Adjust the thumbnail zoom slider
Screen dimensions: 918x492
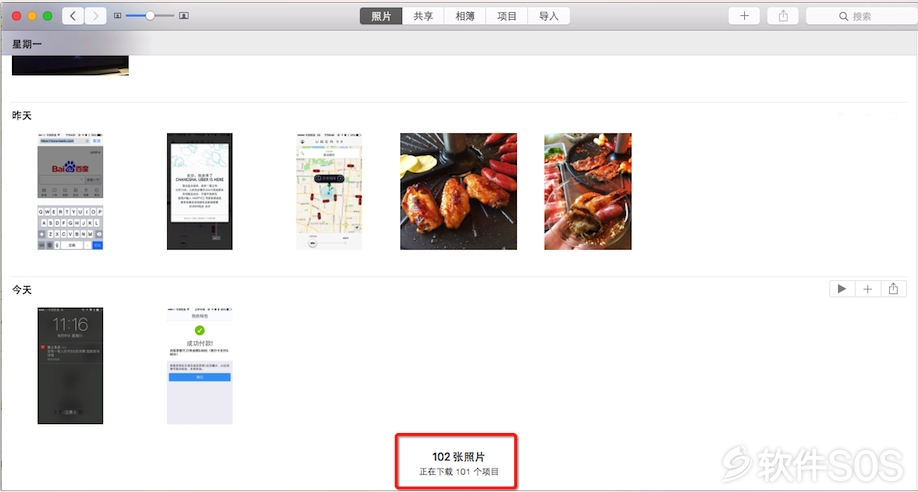[x=150, y=16]
